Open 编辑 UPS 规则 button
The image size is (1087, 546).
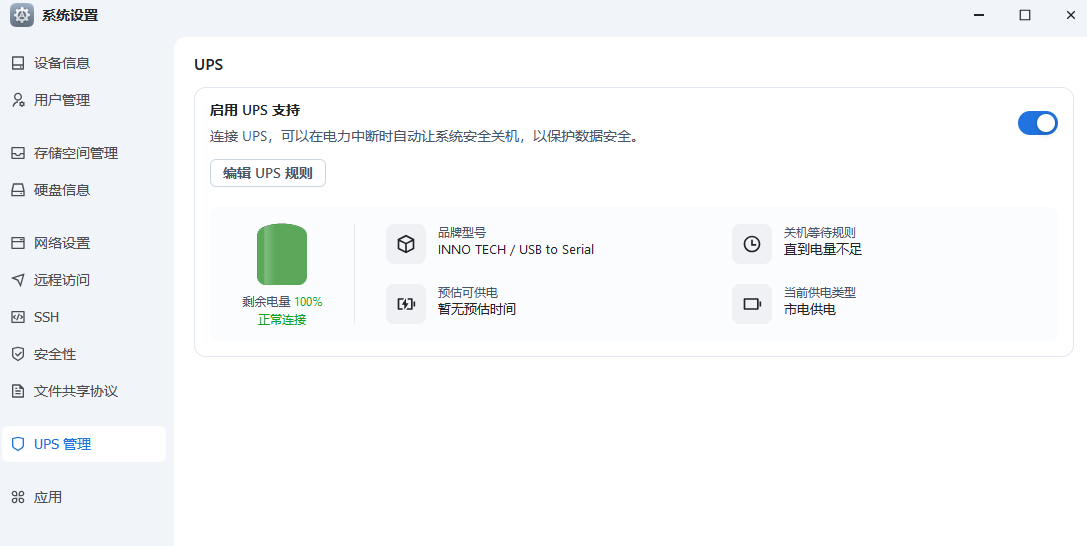click(268, 173)
